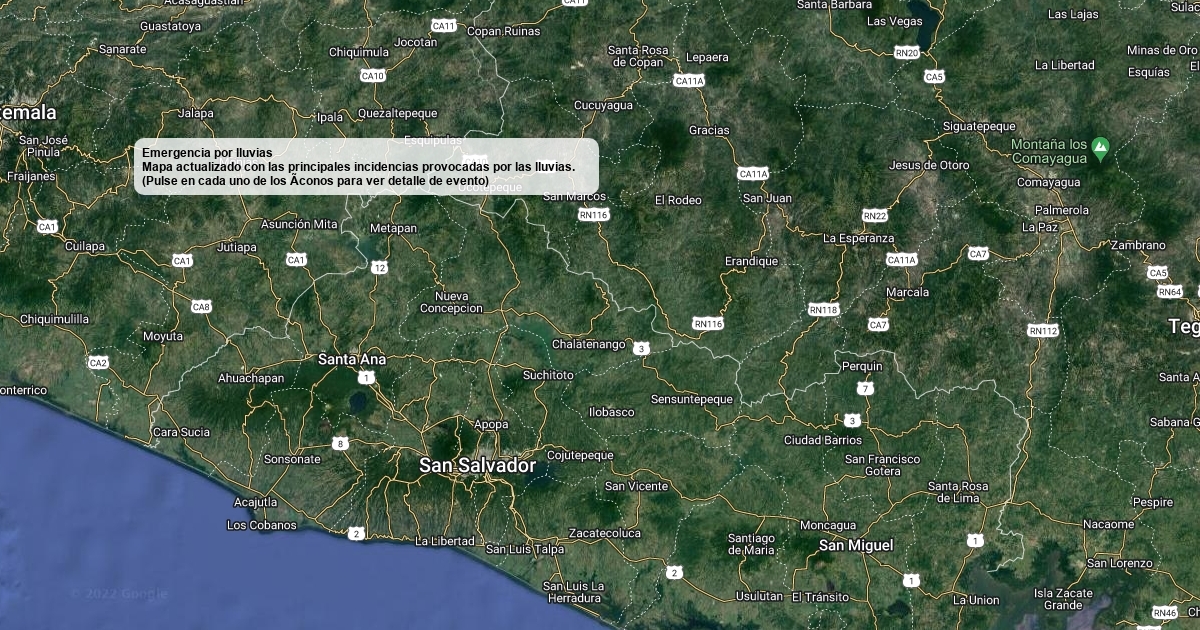Click the Santa Rosa de Copan label
Screen dimensions: 1200x630
pos(638,56)
